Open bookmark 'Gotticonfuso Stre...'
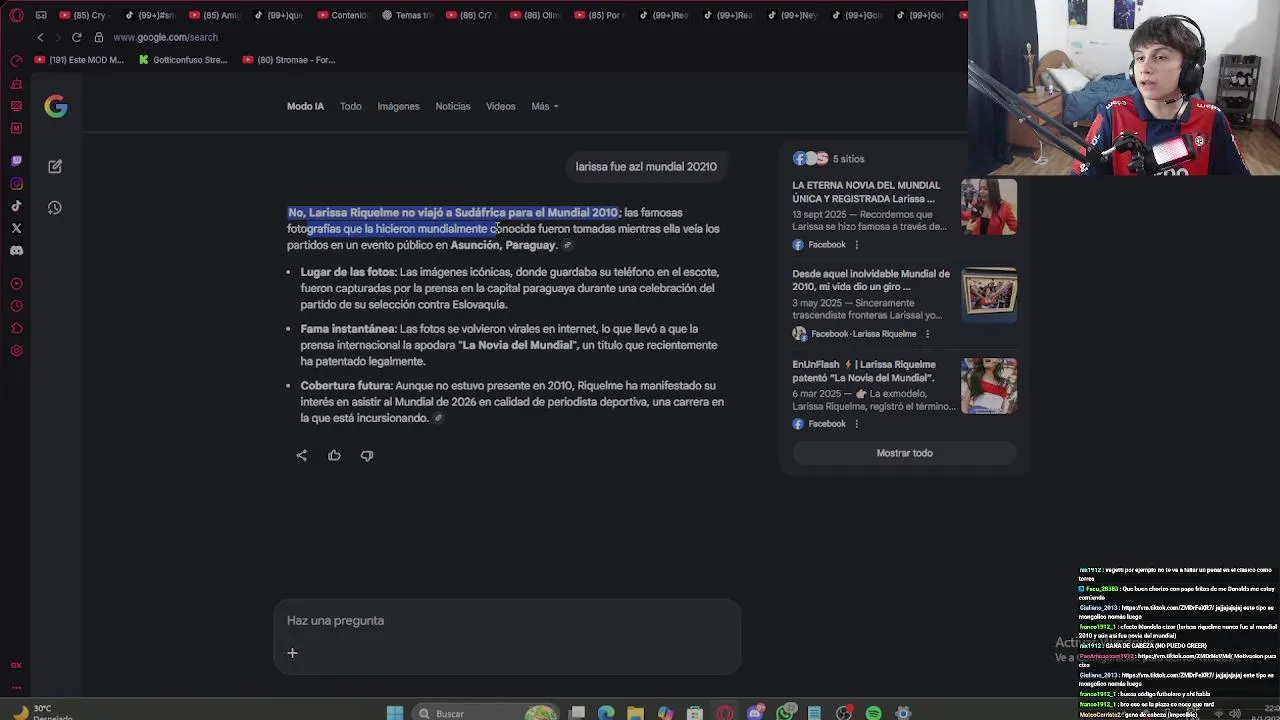Viewport: 1280px width, 720px height. tap(183, 60)
